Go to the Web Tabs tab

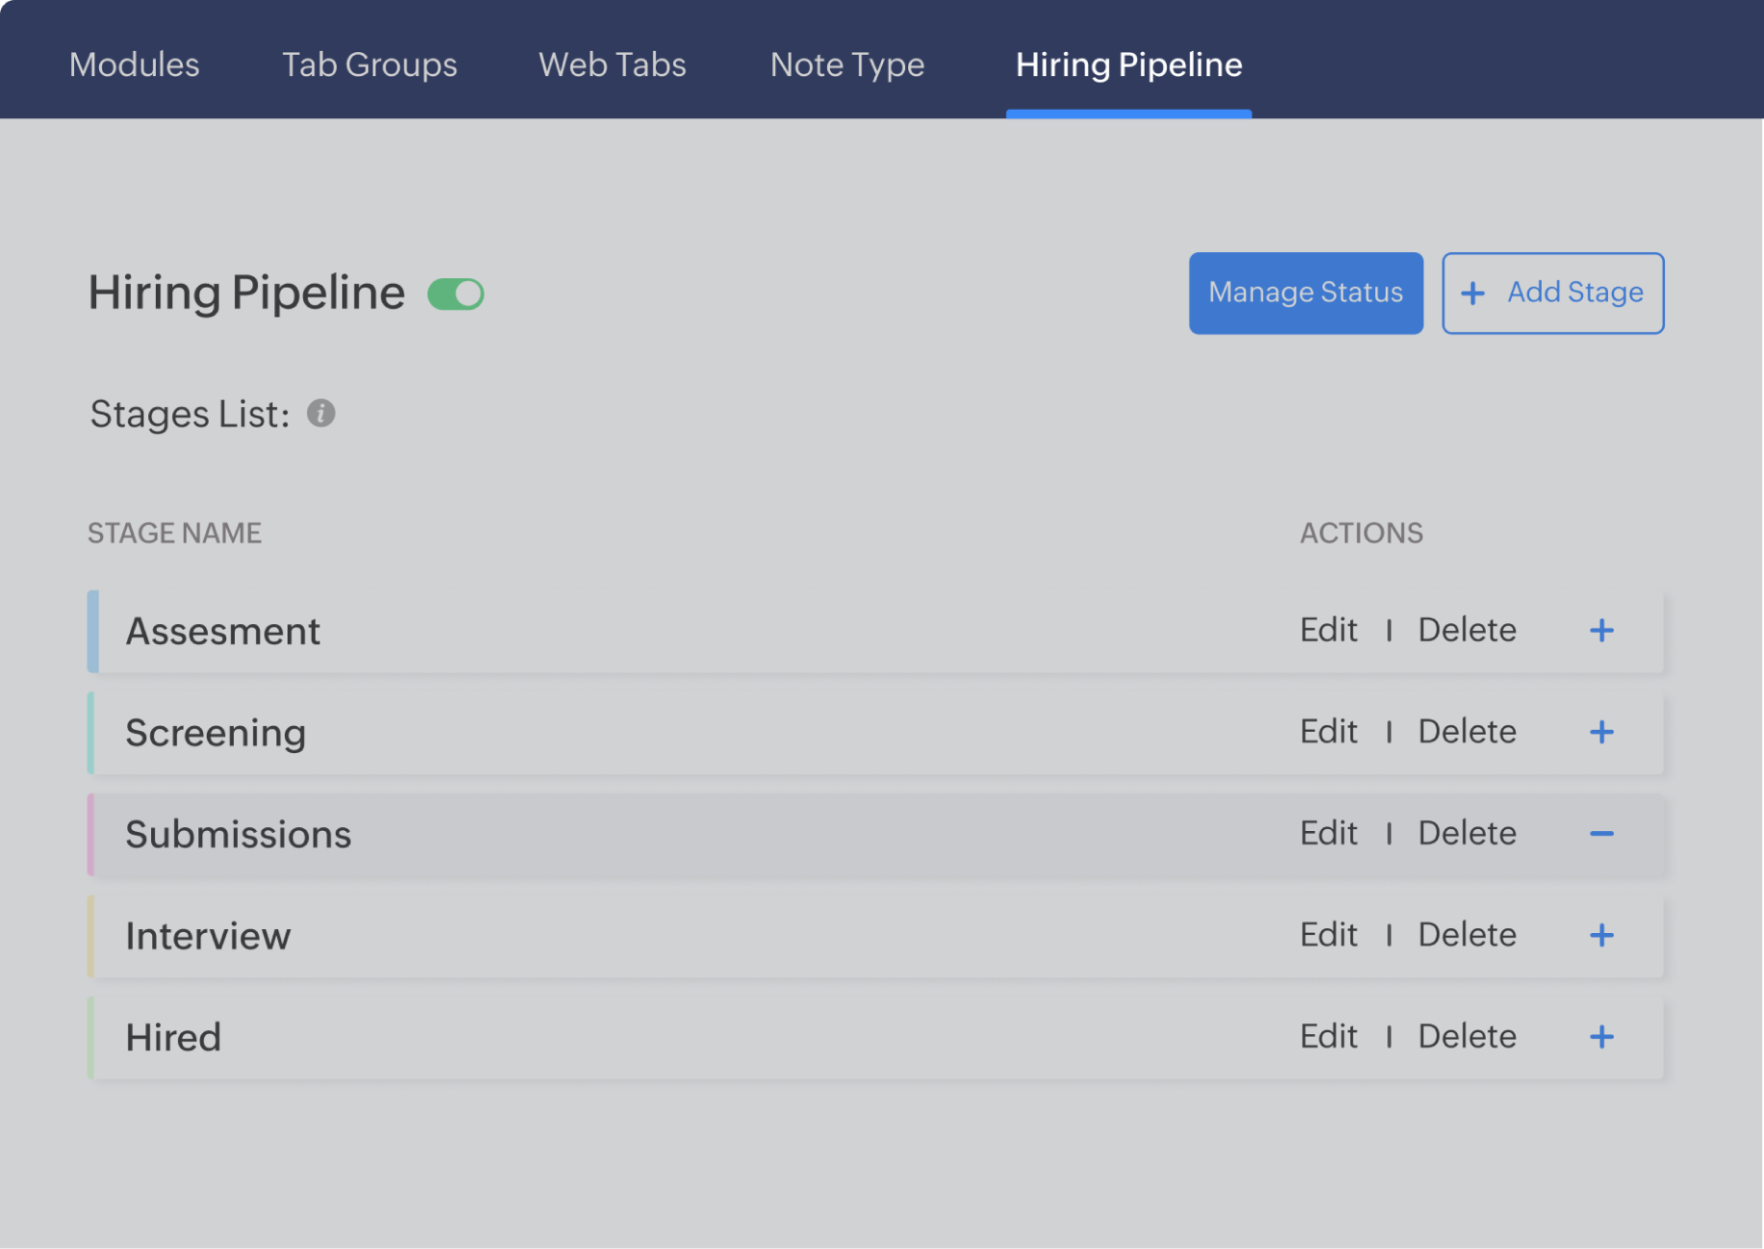click(612, 65)
